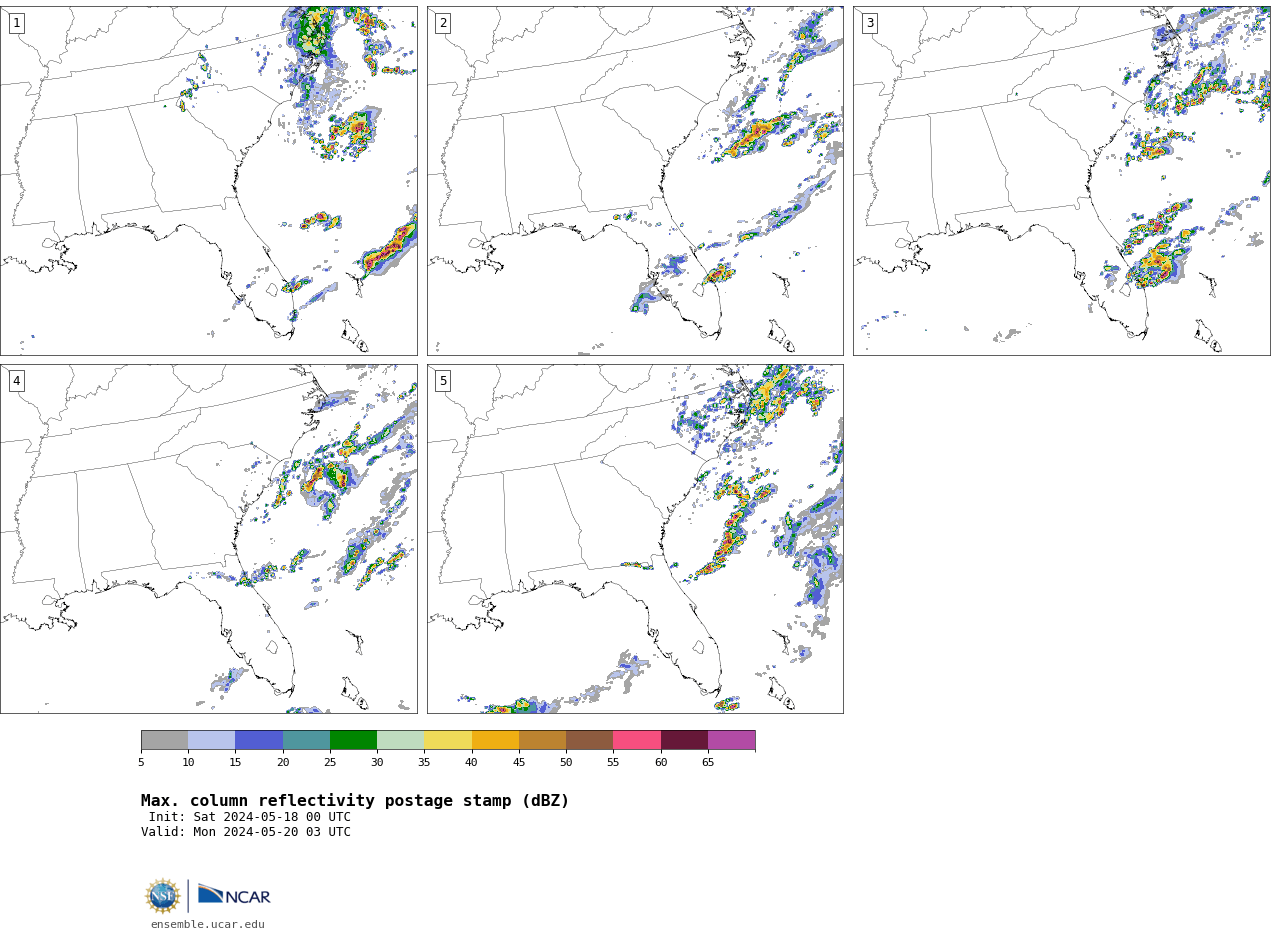Click the brown 50-55 dBZ swatch
The width and height of the screenshot is (1280, 936).
click(590, 740)
